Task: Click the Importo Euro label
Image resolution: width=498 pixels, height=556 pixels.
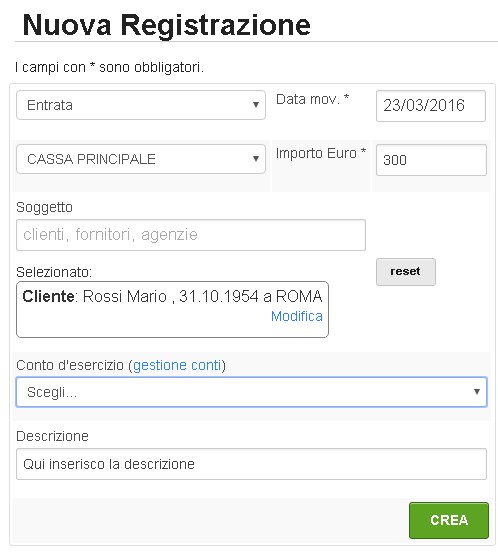Action: coord(321,153)
